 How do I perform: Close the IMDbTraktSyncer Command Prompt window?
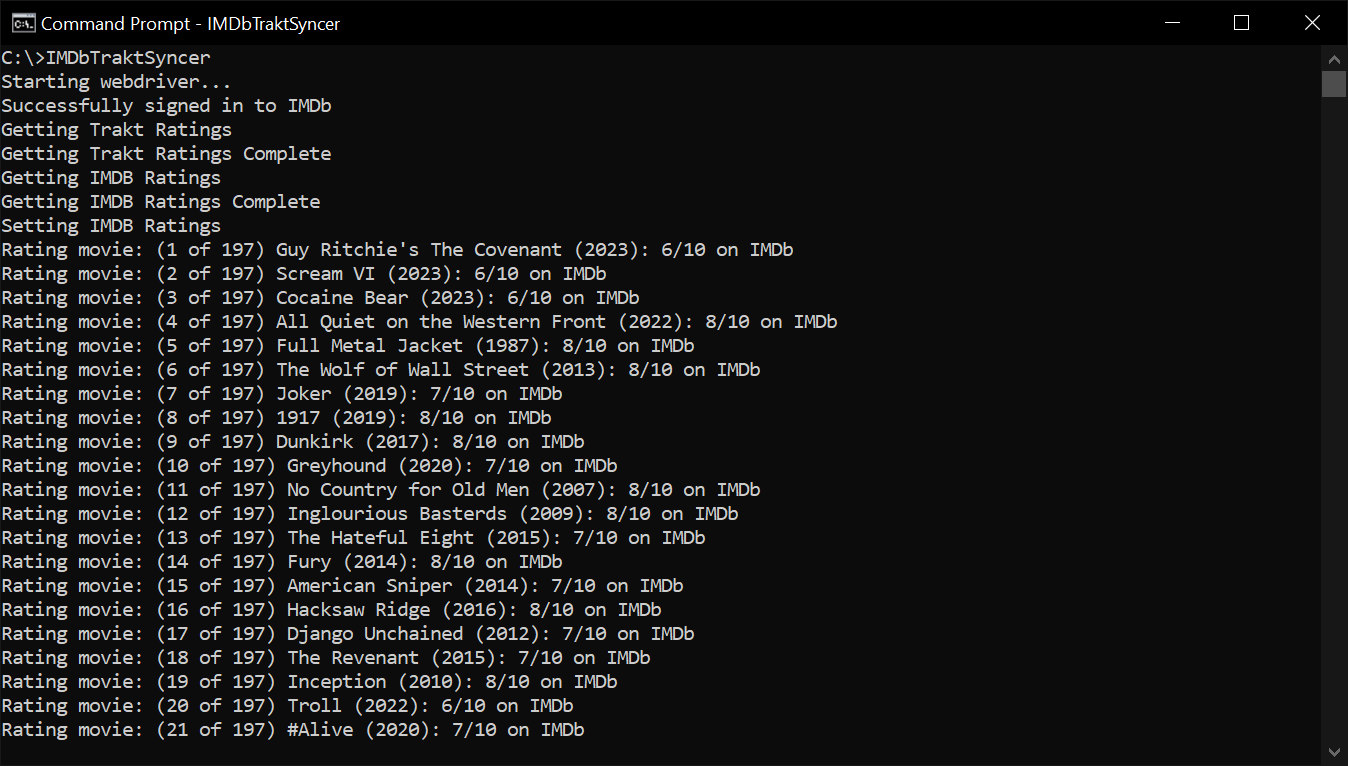pyautogui.click(x=1312, y=23)
